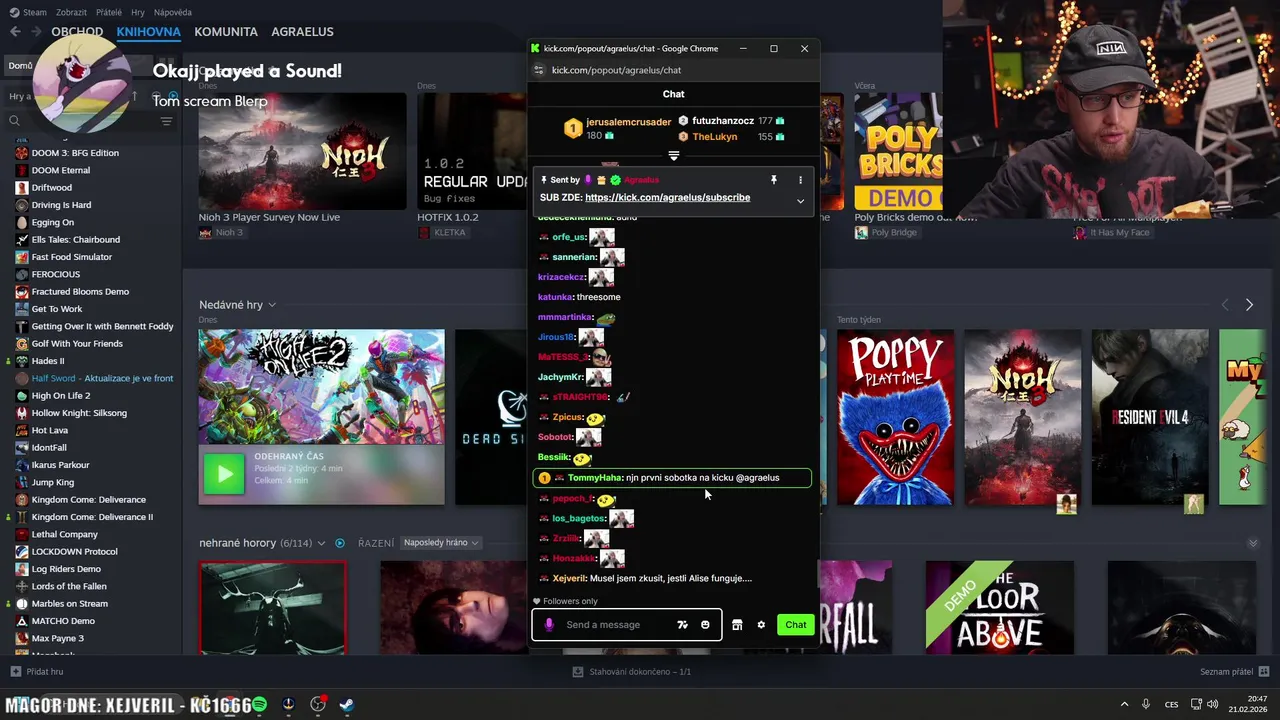Image resolution: width=1280 pixels, height=720 pixels.
Task: Click Přidat hru plus icon
Action: tap(15, 672)
